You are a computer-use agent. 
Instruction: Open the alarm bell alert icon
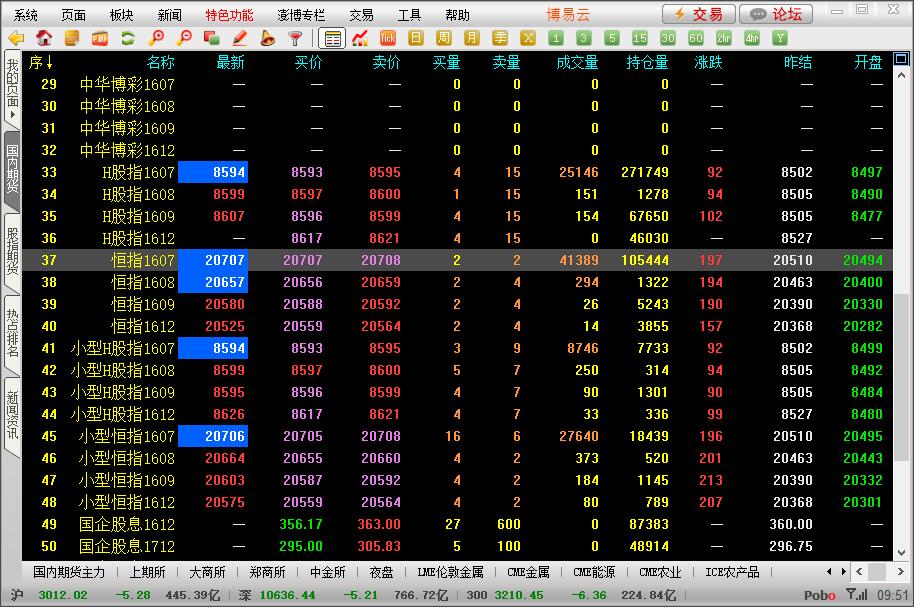[x=267, y=38]
